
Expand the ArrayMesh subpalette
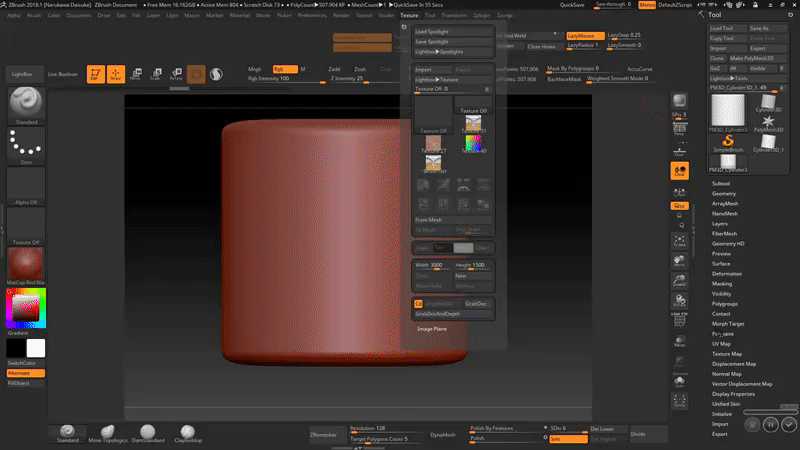pos(725,204)
